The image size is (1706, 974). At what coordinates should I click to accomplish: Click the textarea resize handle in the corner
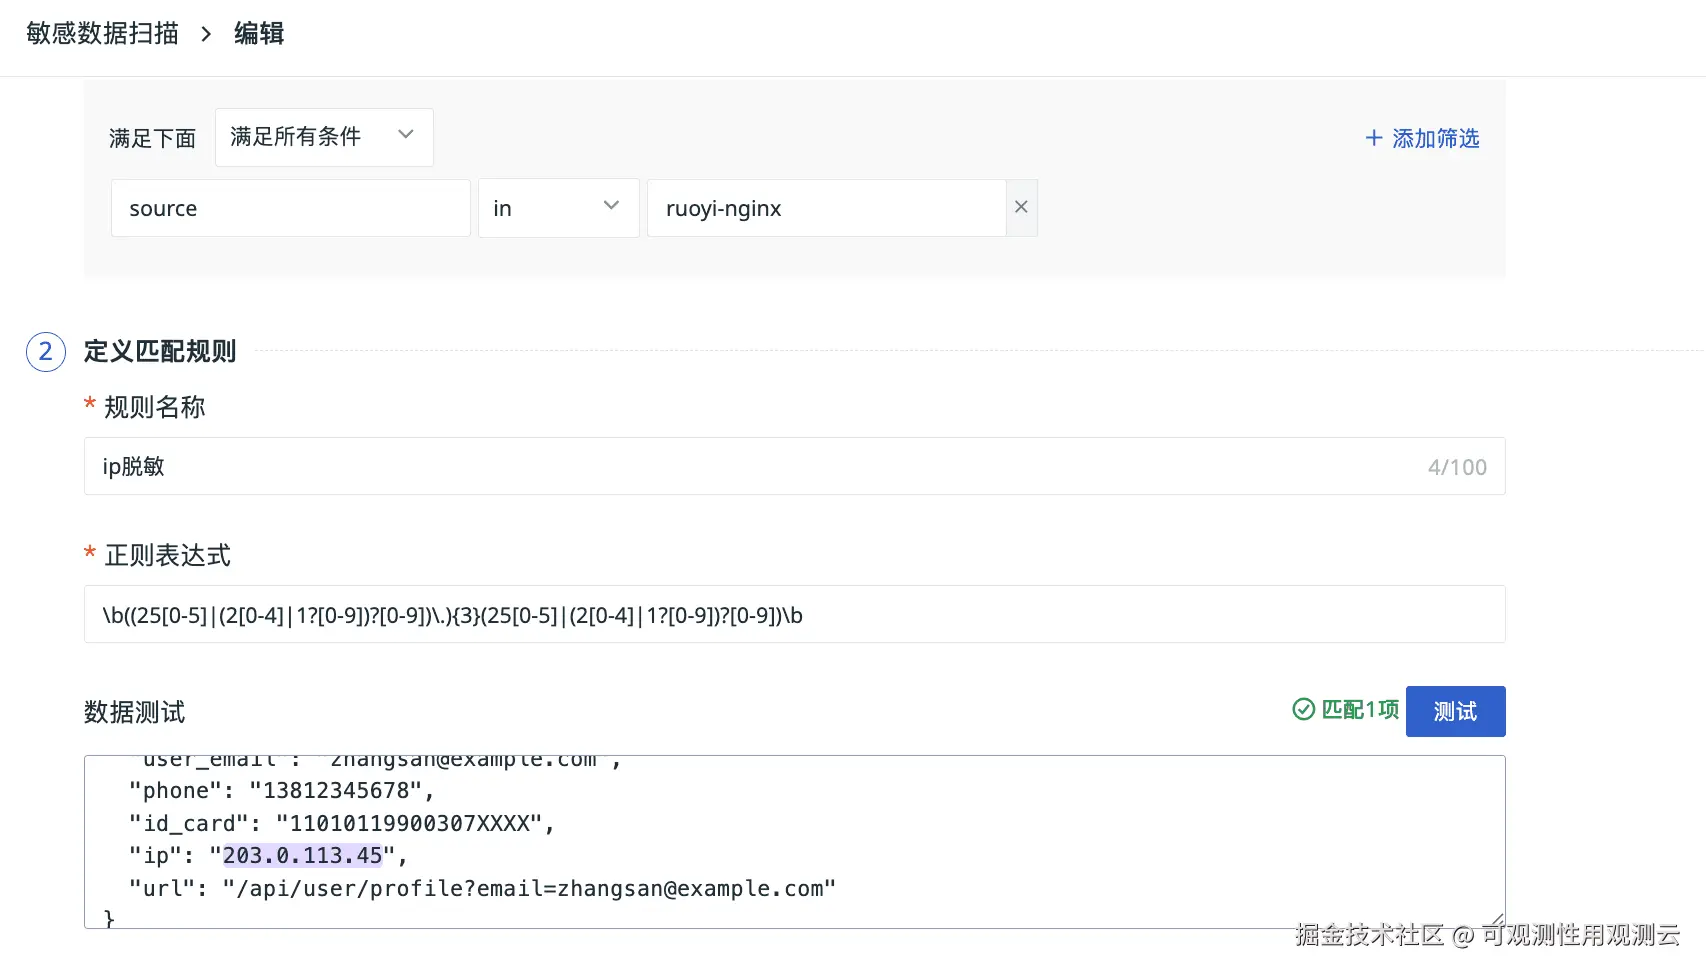pos(1496,920)
